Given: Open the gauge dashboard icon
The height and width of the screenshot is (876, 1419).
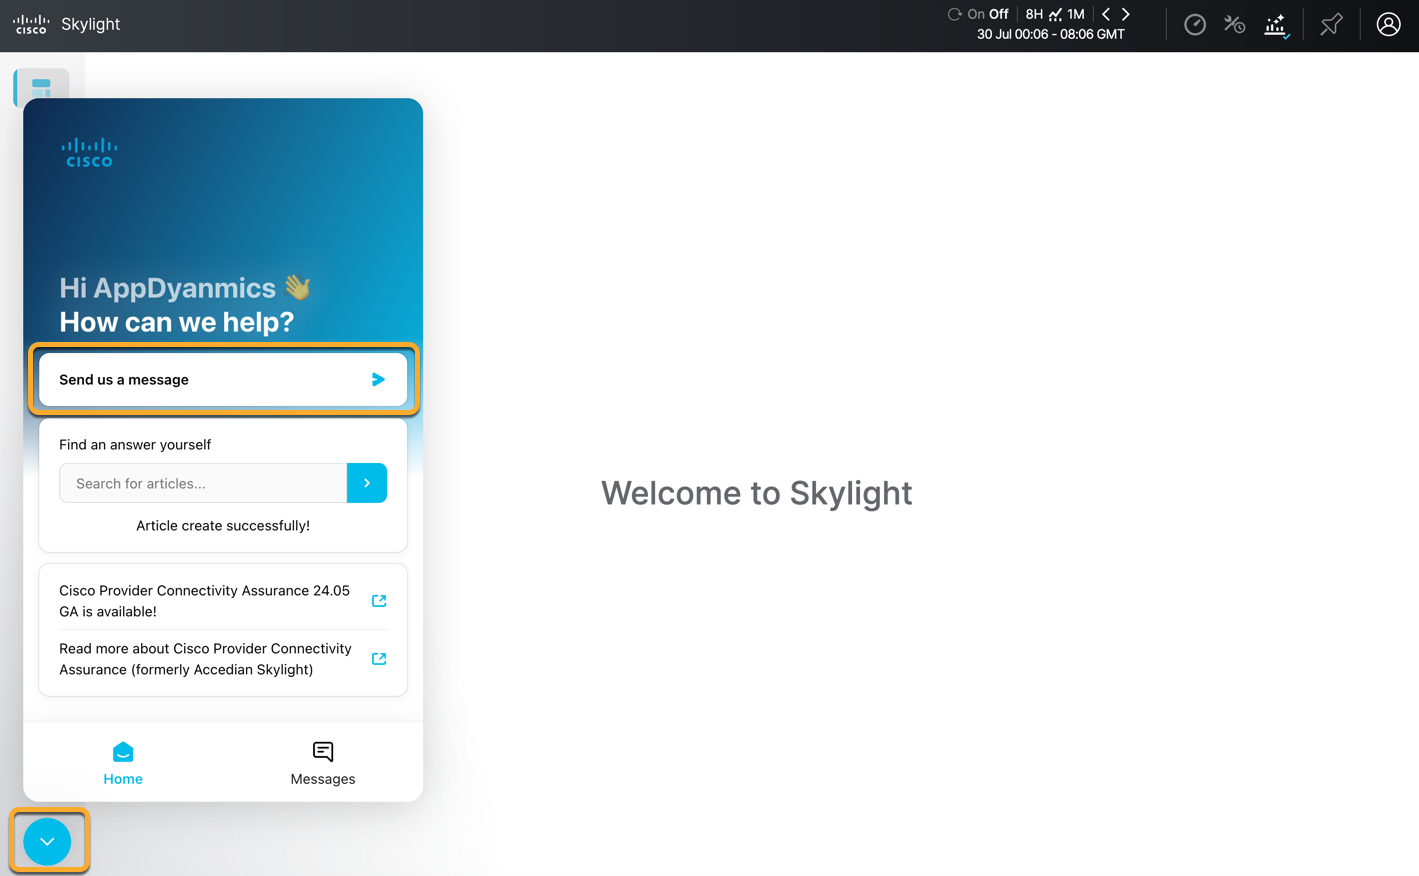Looking at the screenshot, I should tap(1195, 25).
